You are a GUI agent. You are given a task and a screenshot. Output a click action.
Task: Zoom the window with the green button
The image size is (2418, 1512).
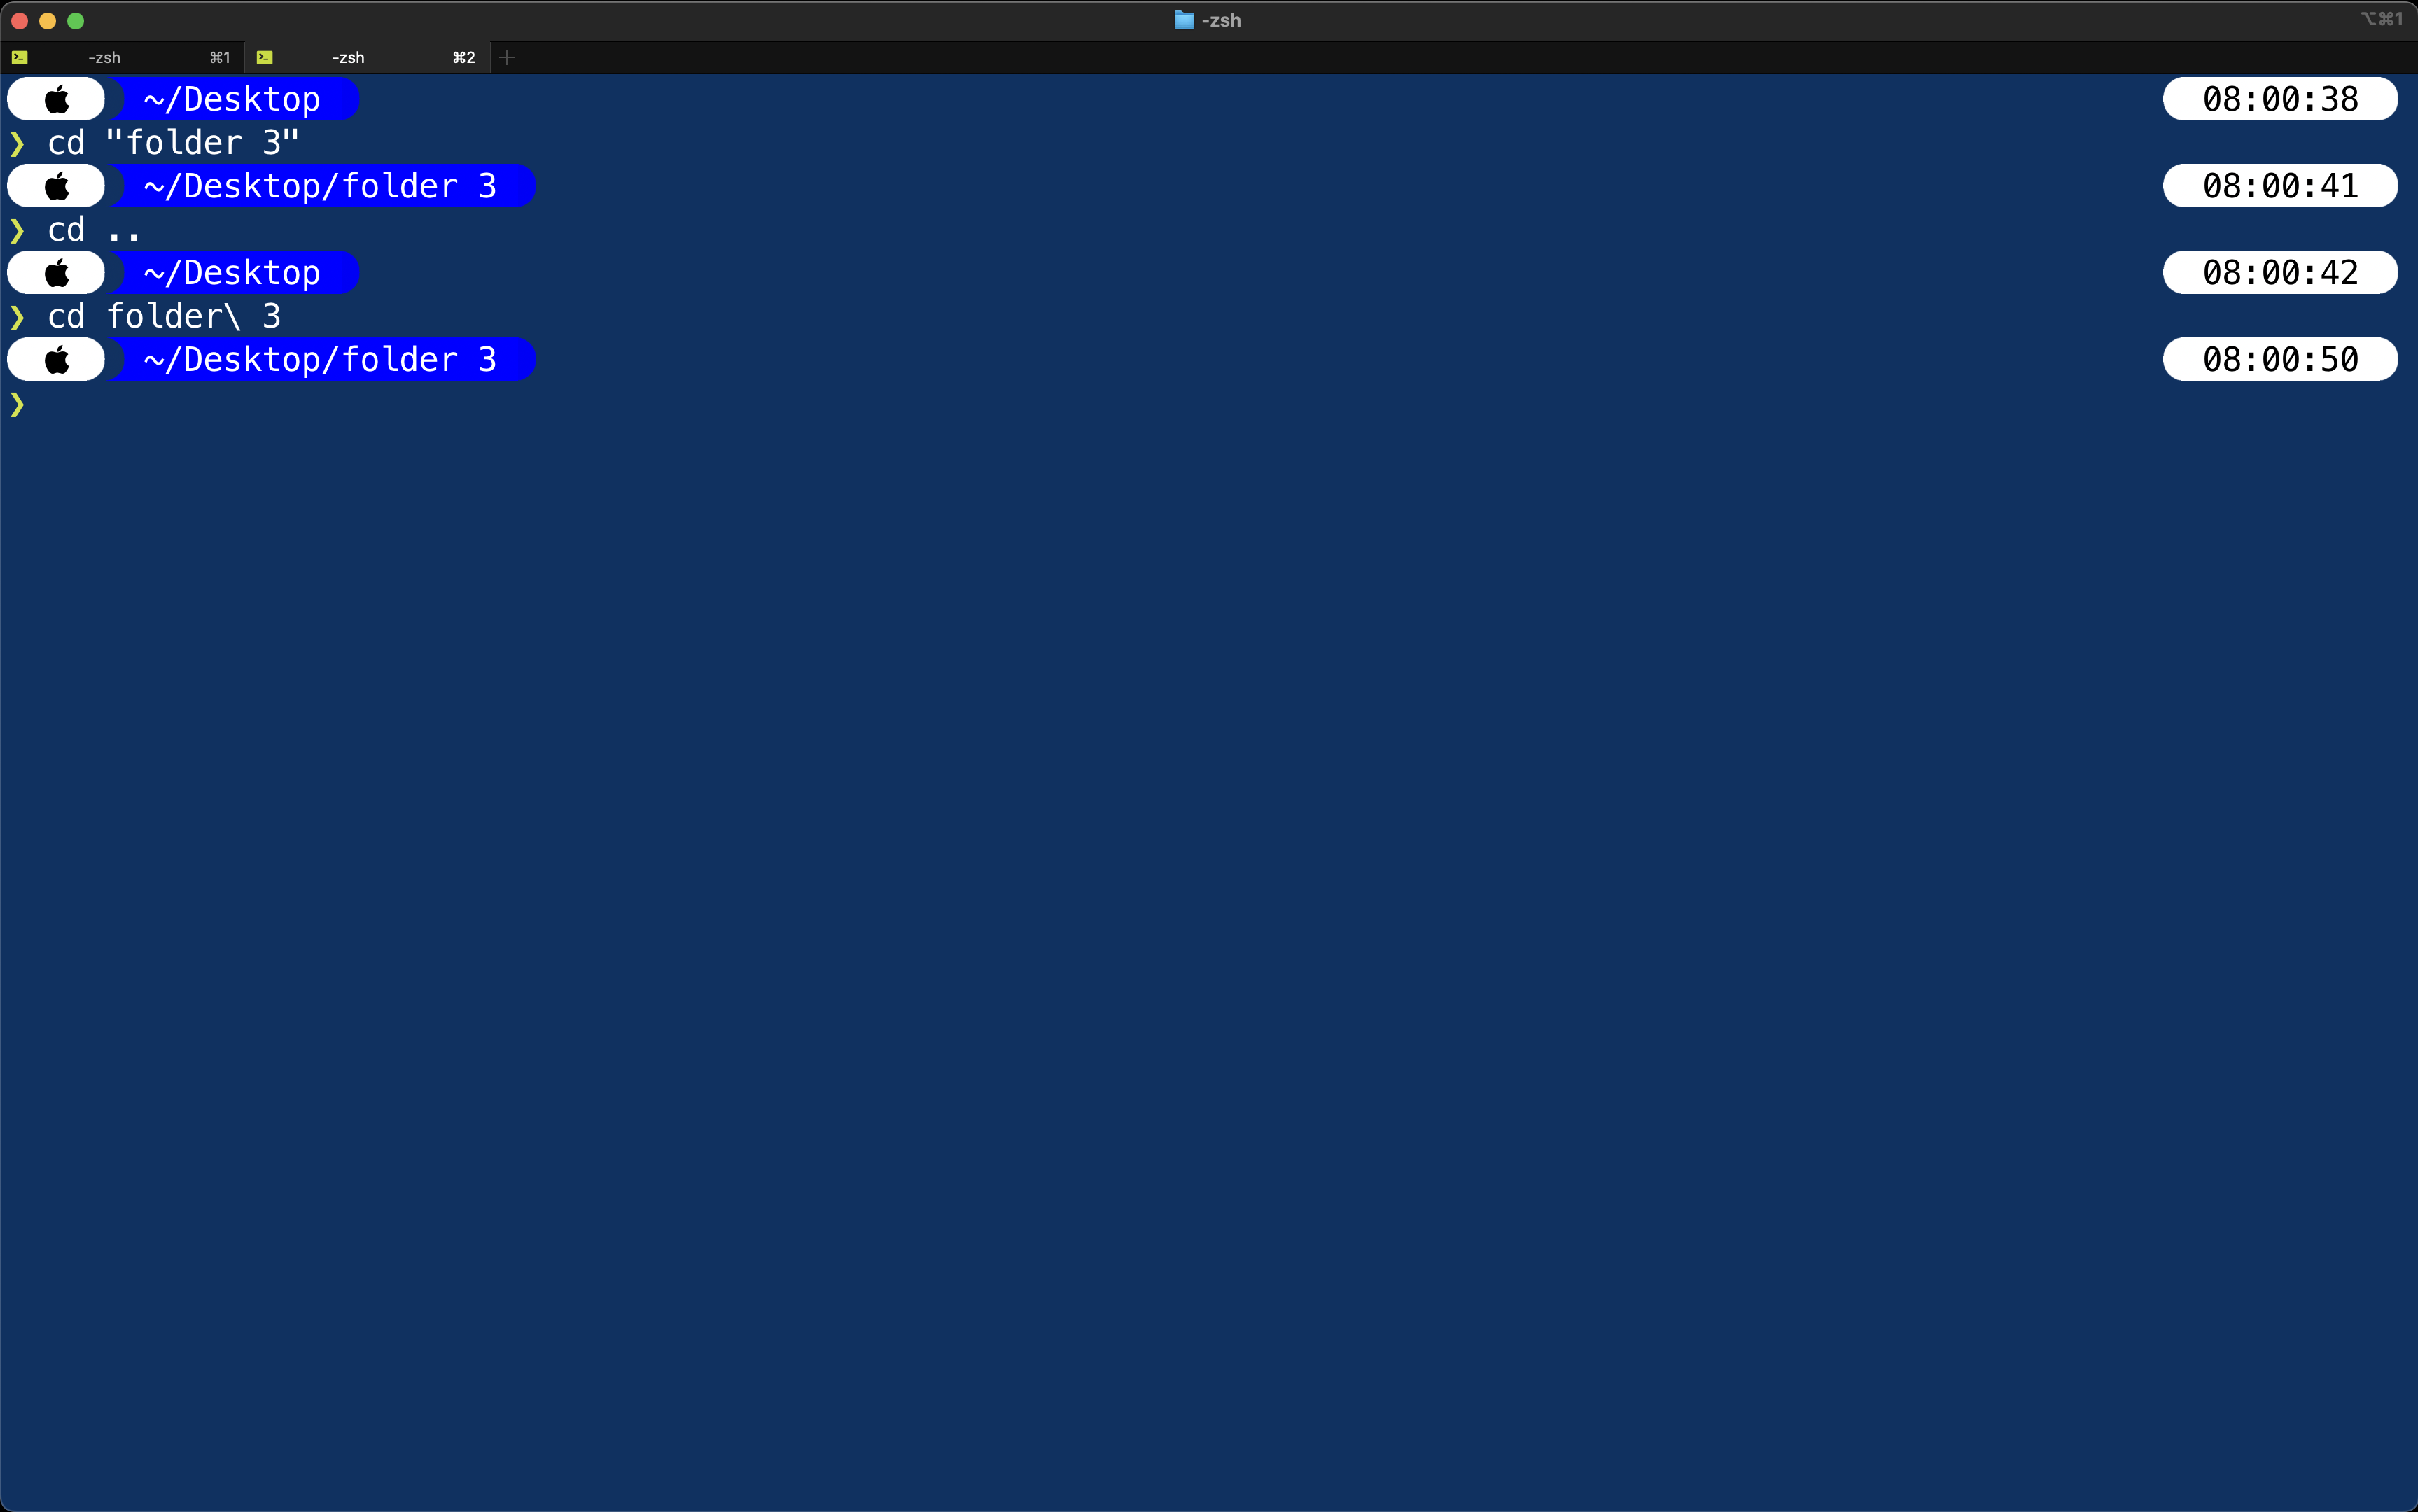pos(75,20)
